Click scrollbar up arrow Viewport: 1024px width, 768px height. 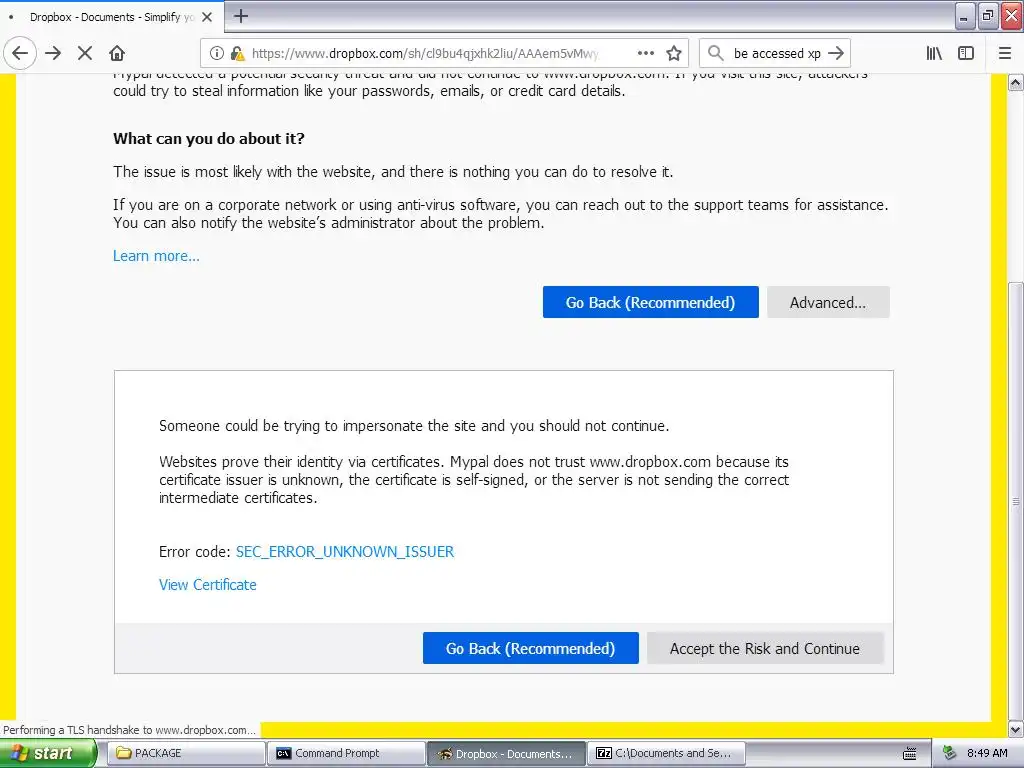click(x=1016, y=83)
